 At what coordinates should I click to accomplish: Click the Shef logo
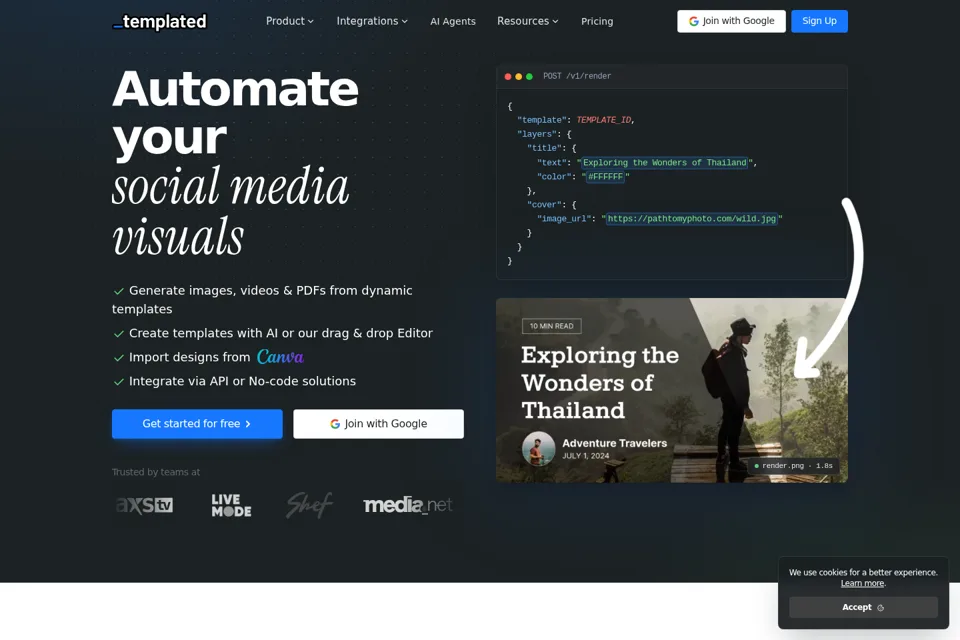point(309,505)
